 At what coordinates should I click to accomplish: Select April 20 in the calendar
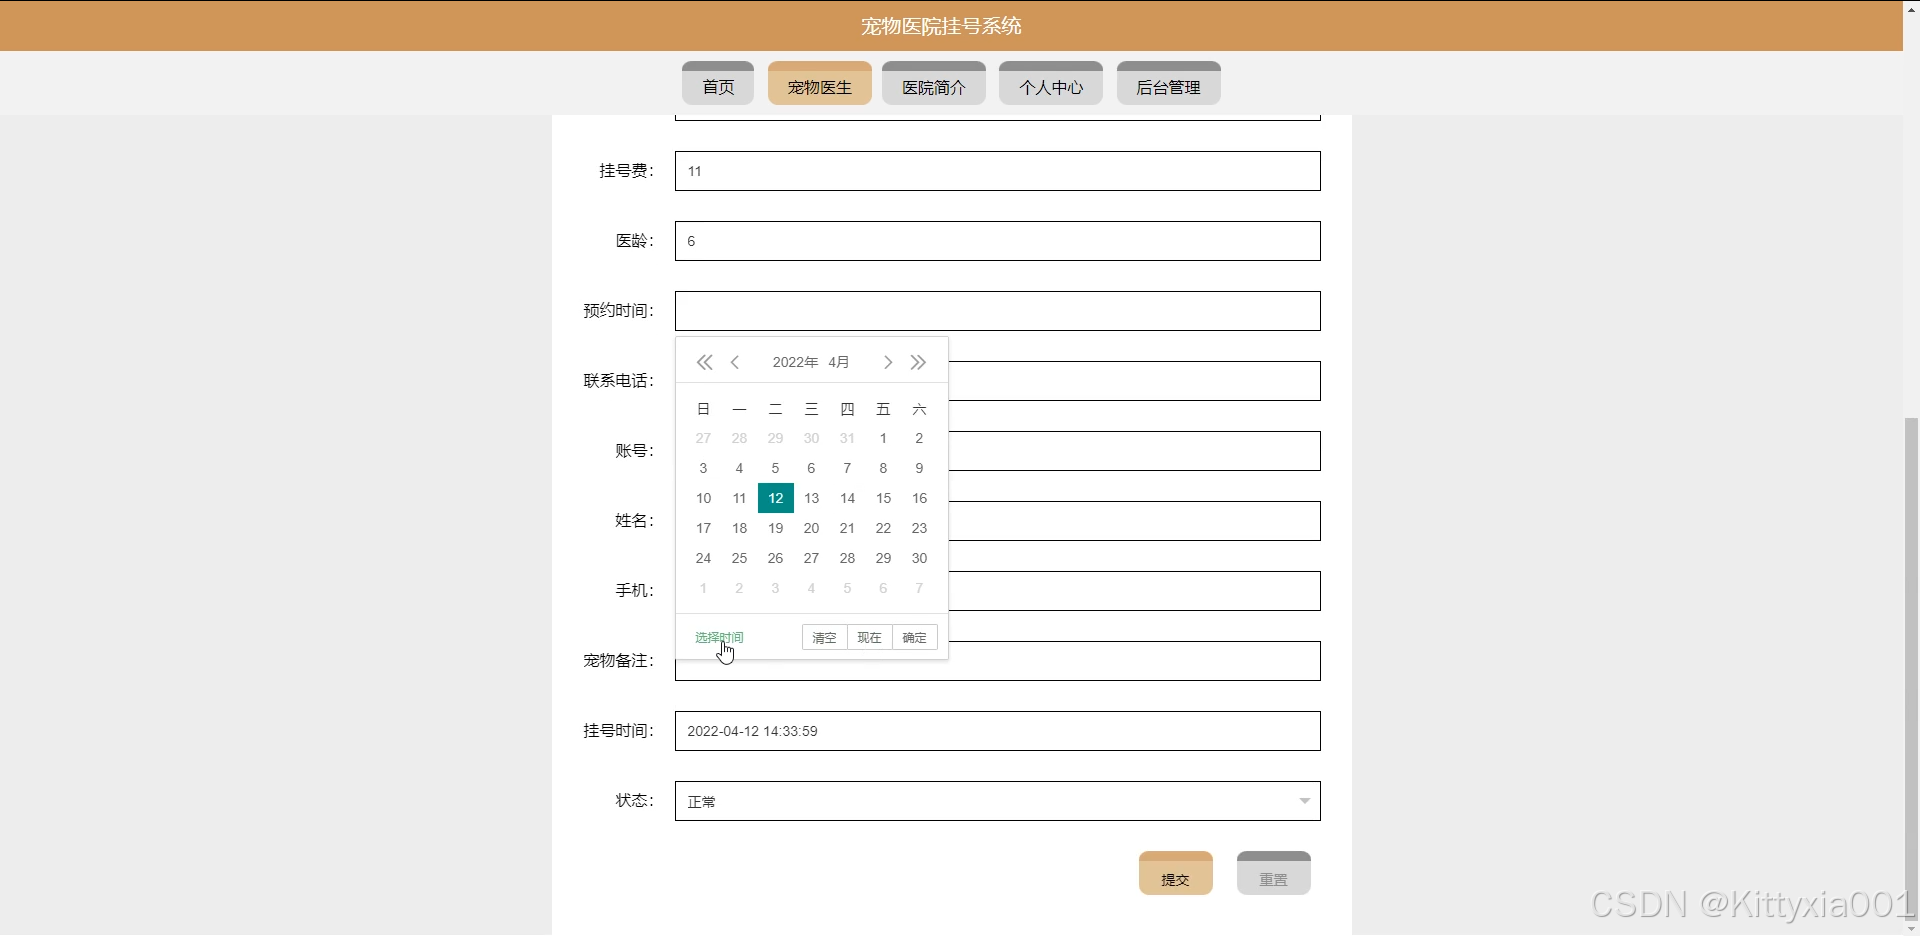coord(811,528)
